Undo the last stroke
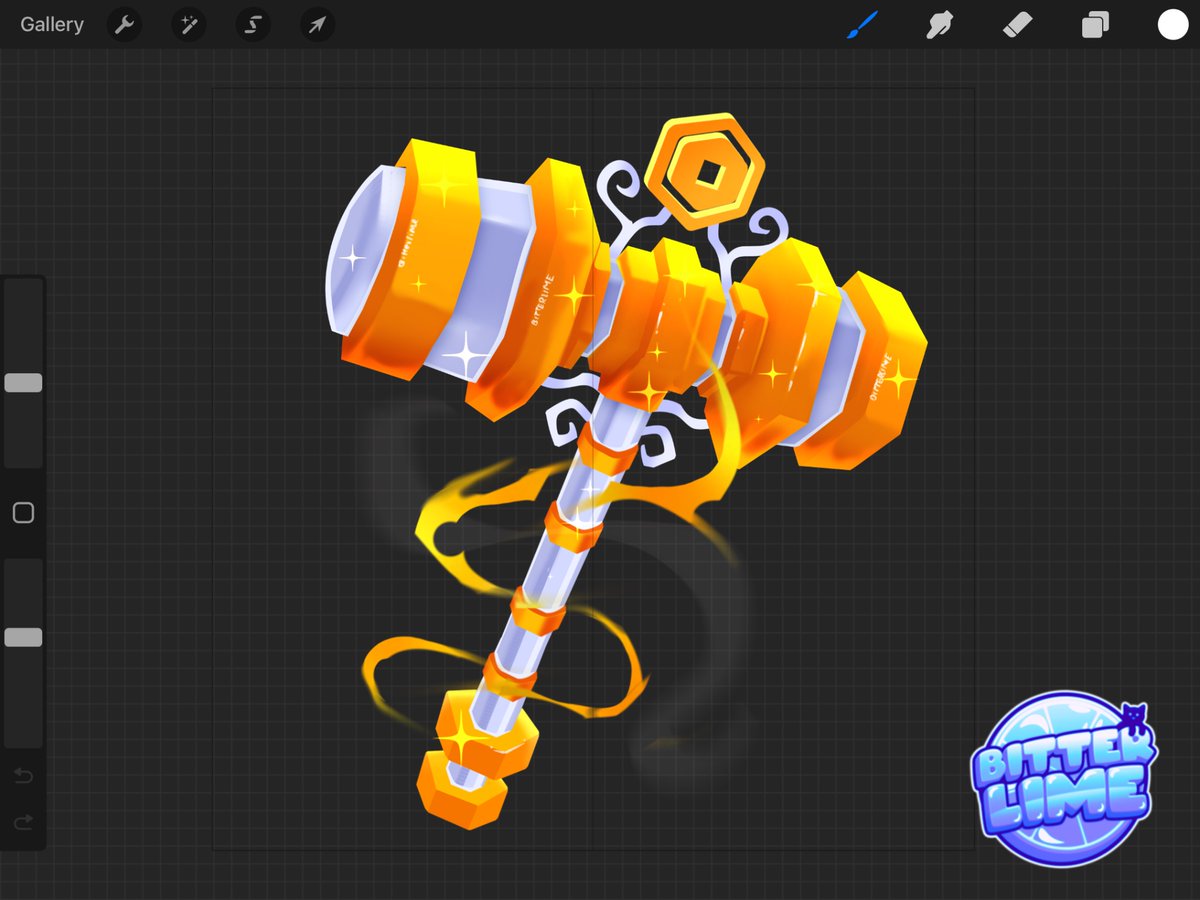Screen dimensions: 1200x900 point(23,776)
